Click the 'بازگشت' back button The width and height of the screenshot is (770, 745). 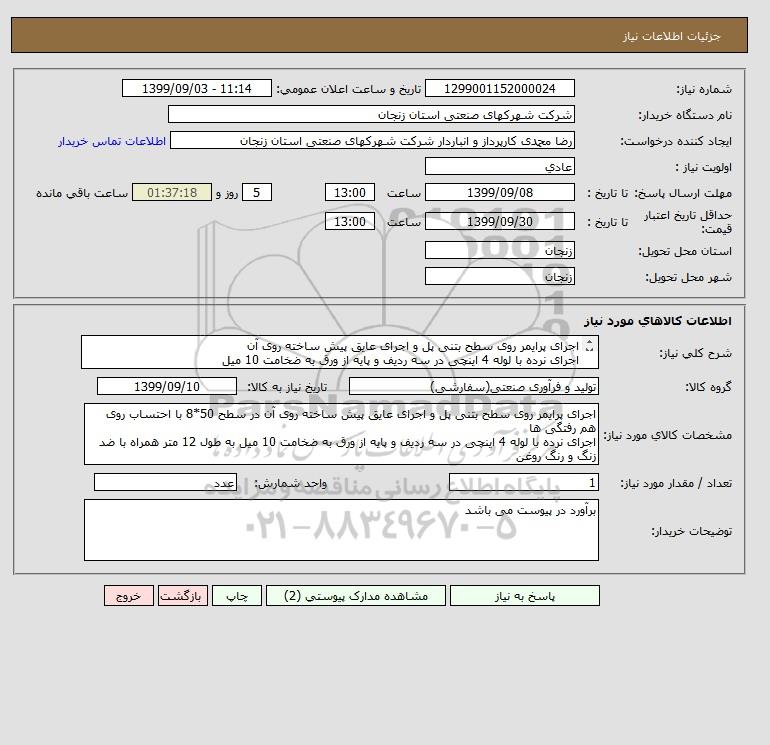coord(183,596)
